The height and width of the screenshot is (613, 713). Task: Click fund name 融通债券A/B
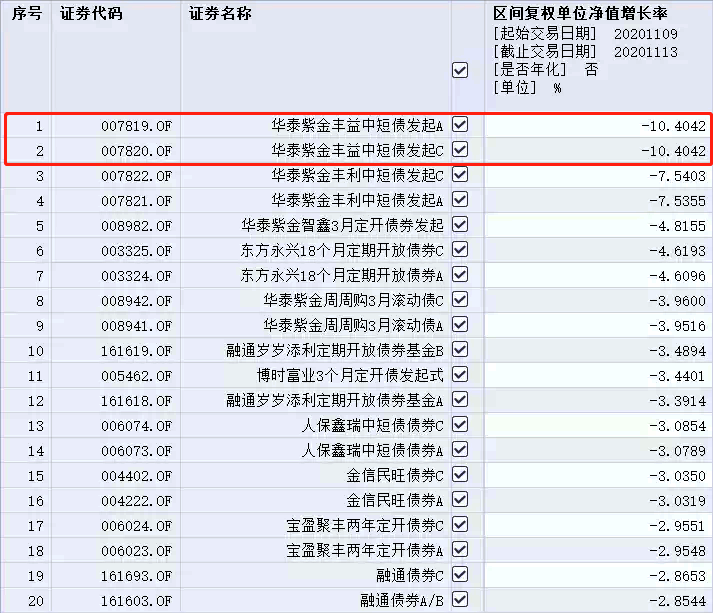(x=402, y=600)
